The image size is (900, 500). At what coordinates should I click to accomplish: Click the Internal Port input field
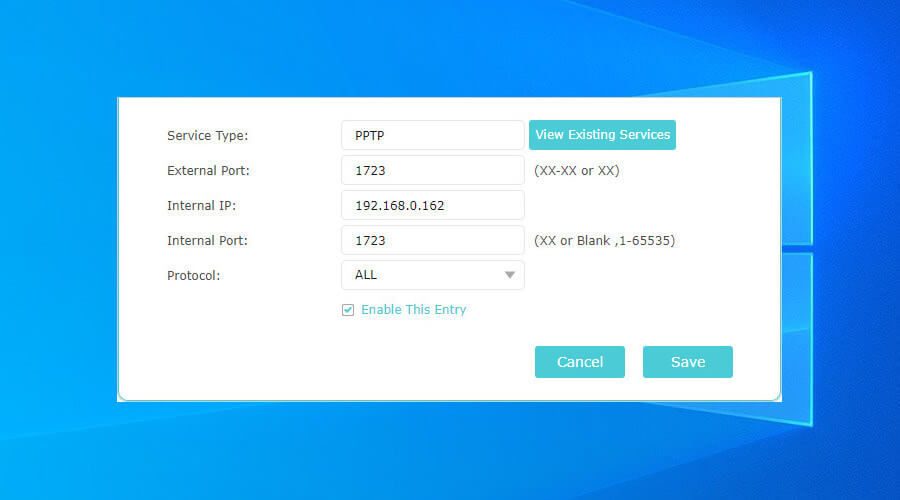(x=433, y=241)
